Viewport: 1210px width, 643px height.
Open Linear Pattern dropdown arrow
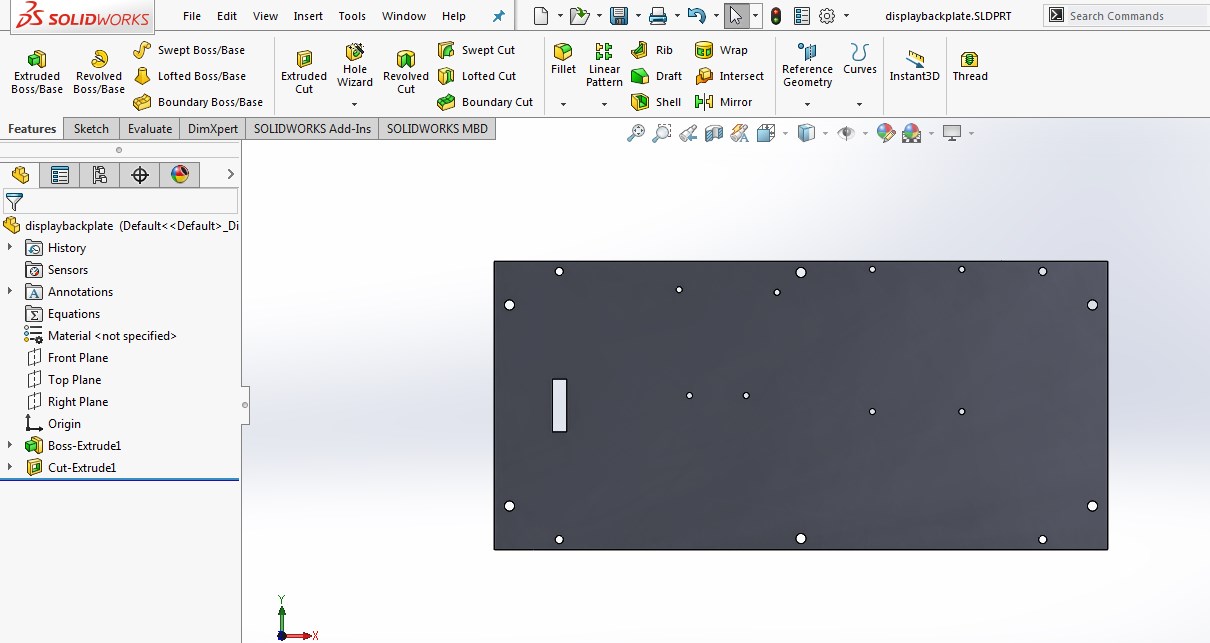604,104
